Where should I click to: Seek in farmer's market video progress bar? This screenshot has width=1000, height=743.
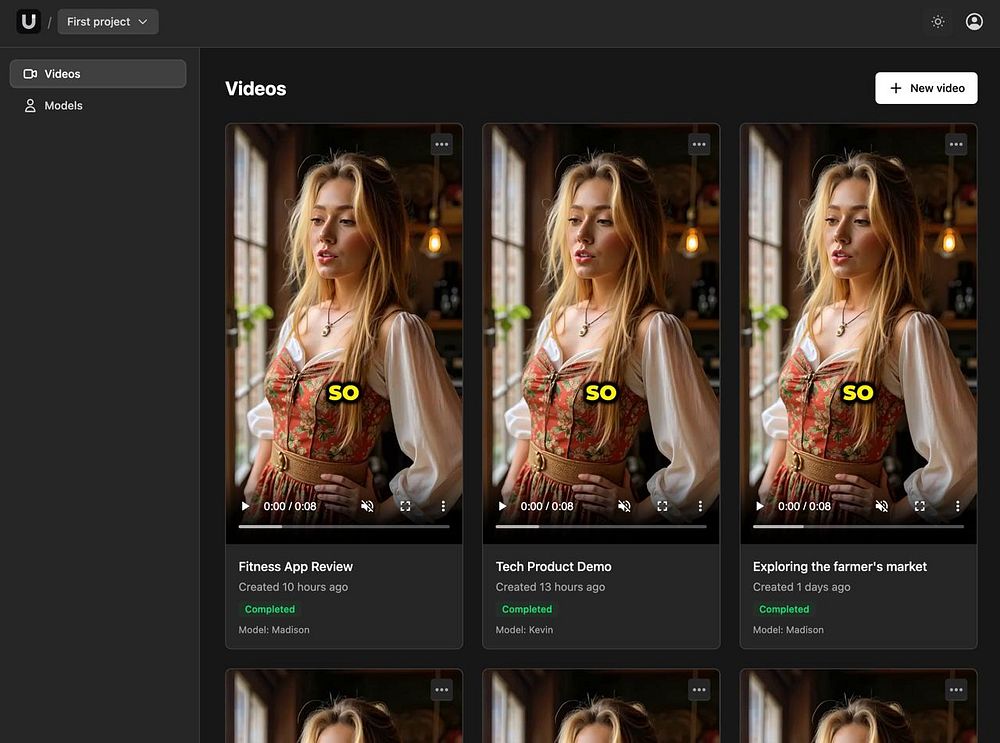[858, 527]
